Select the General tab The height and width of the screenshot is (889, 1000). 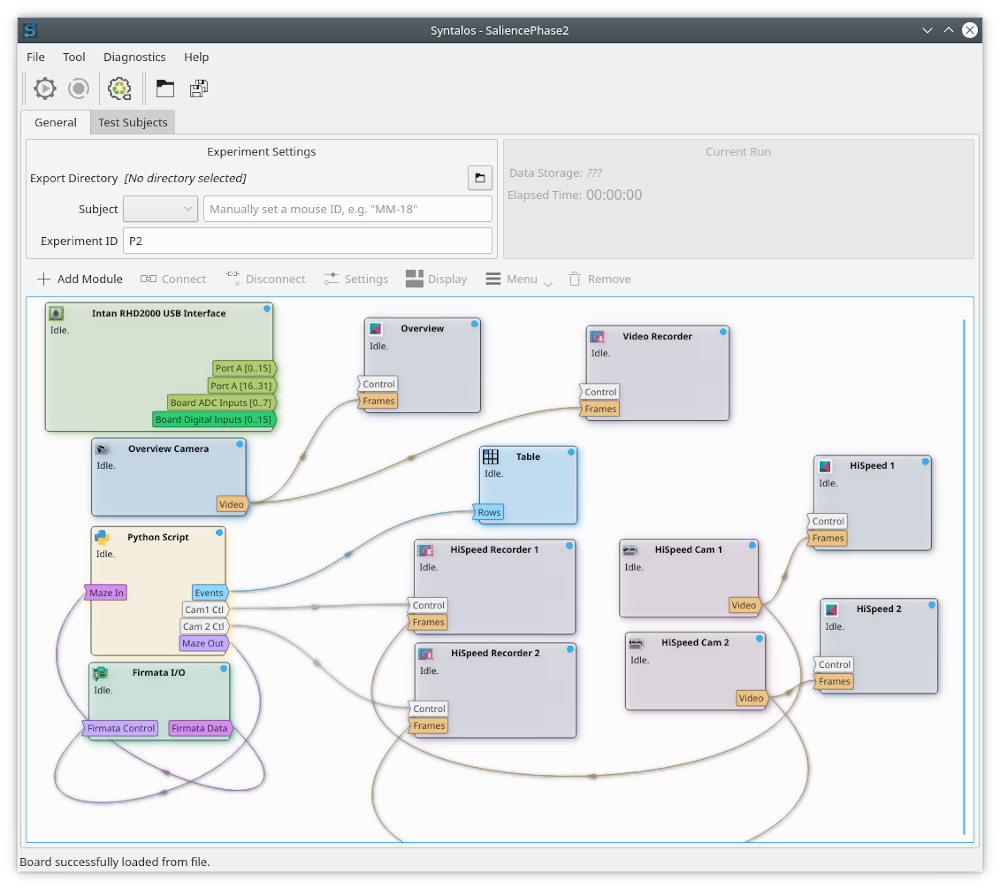(x=55, y=122)
